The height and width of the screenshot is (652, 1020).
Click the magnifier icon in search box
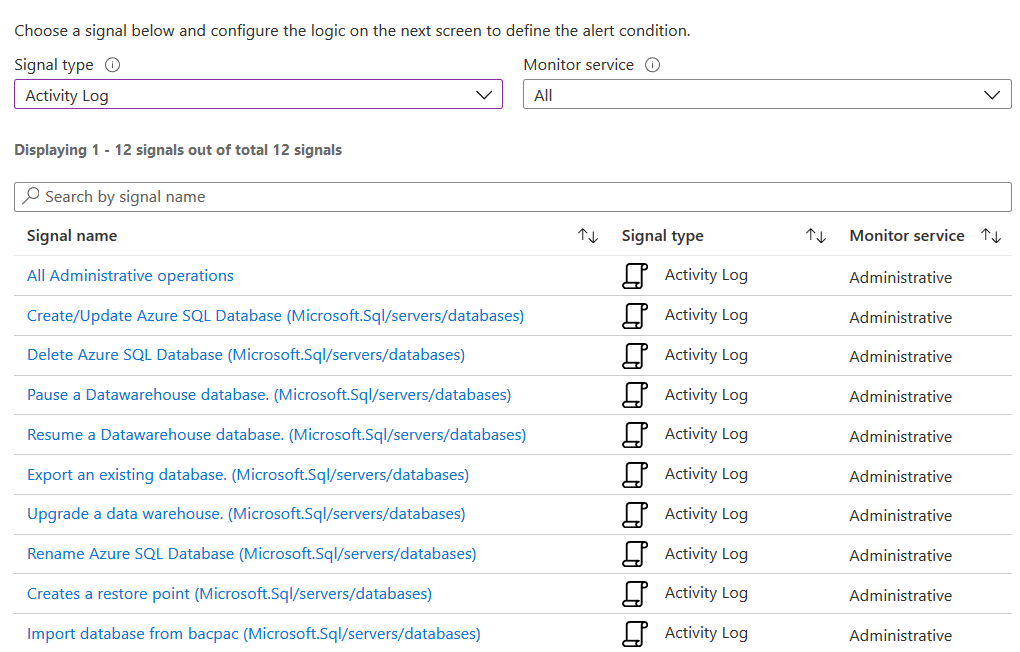(32, 197)
